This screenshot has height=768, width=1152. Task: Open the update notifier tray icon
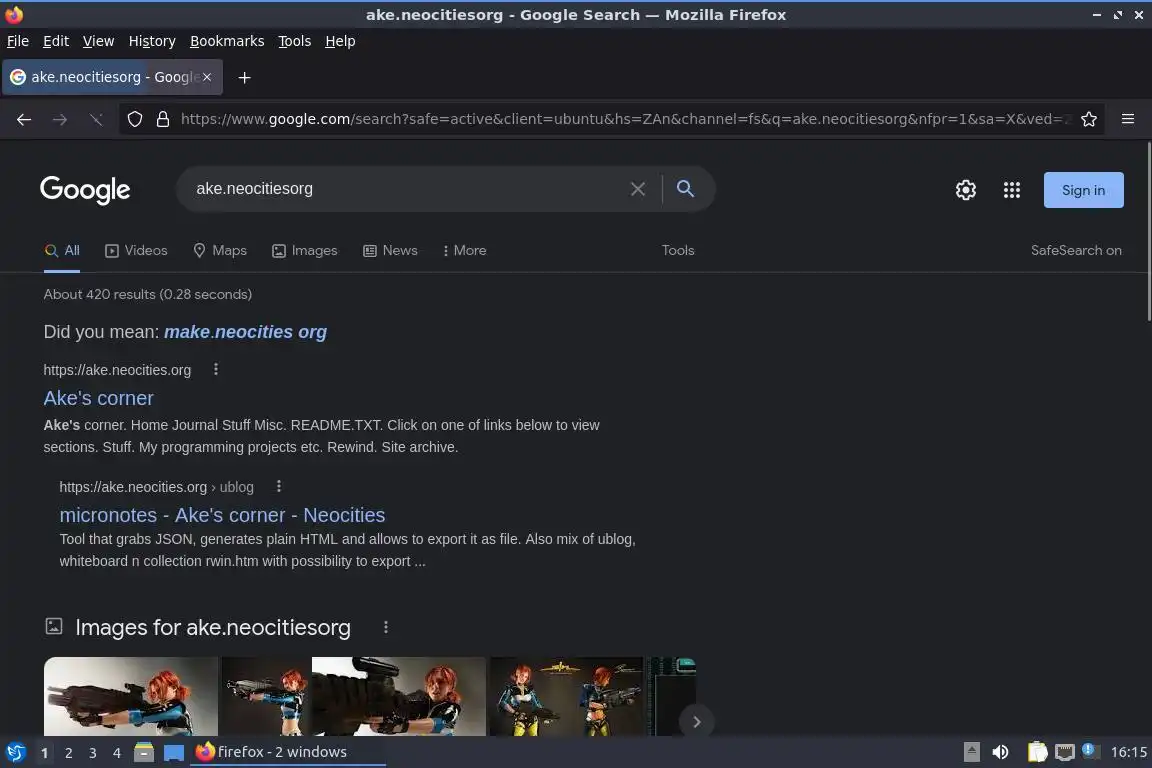coord(1090,751)
